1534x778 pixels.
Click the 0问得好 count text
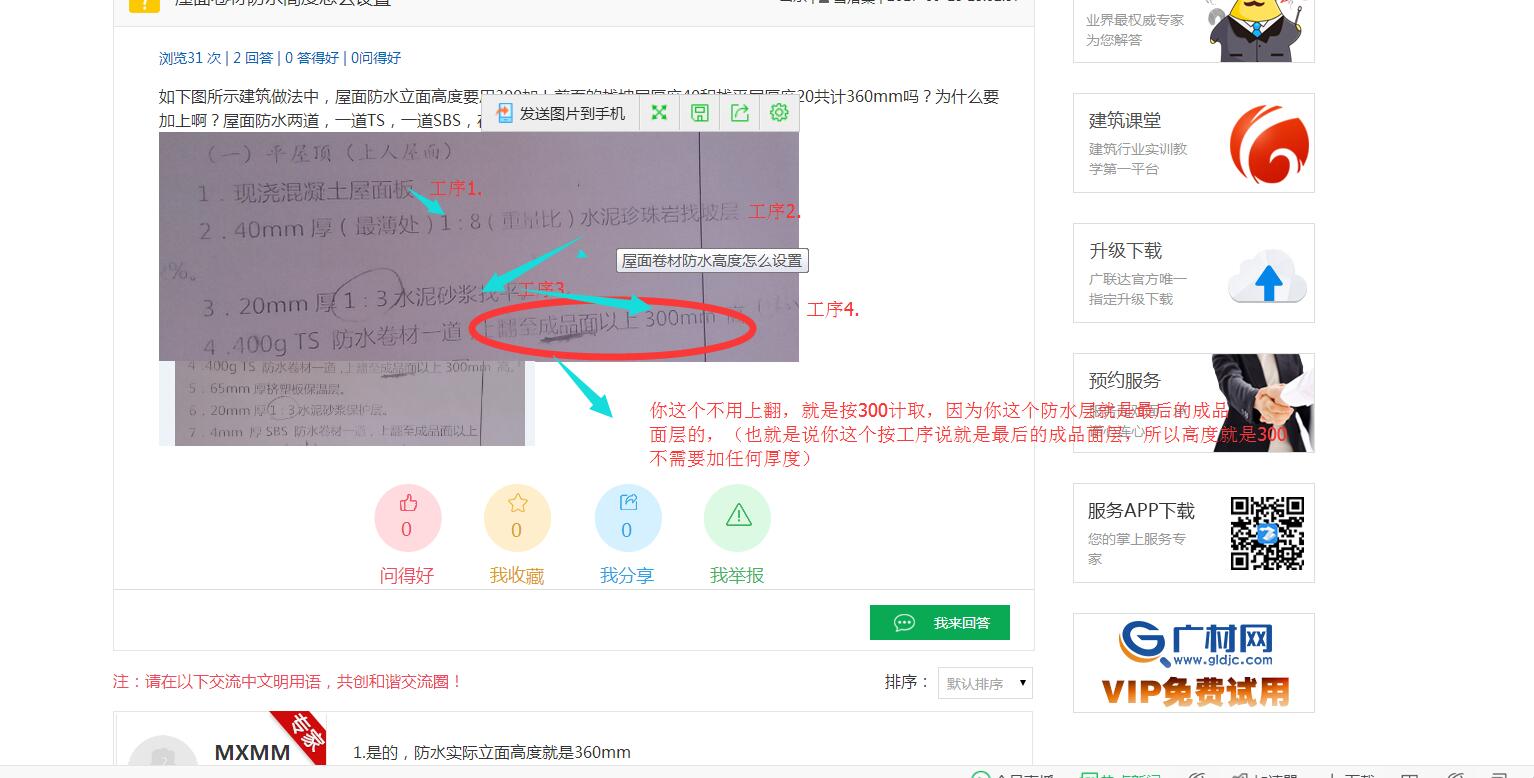point(376,58)
